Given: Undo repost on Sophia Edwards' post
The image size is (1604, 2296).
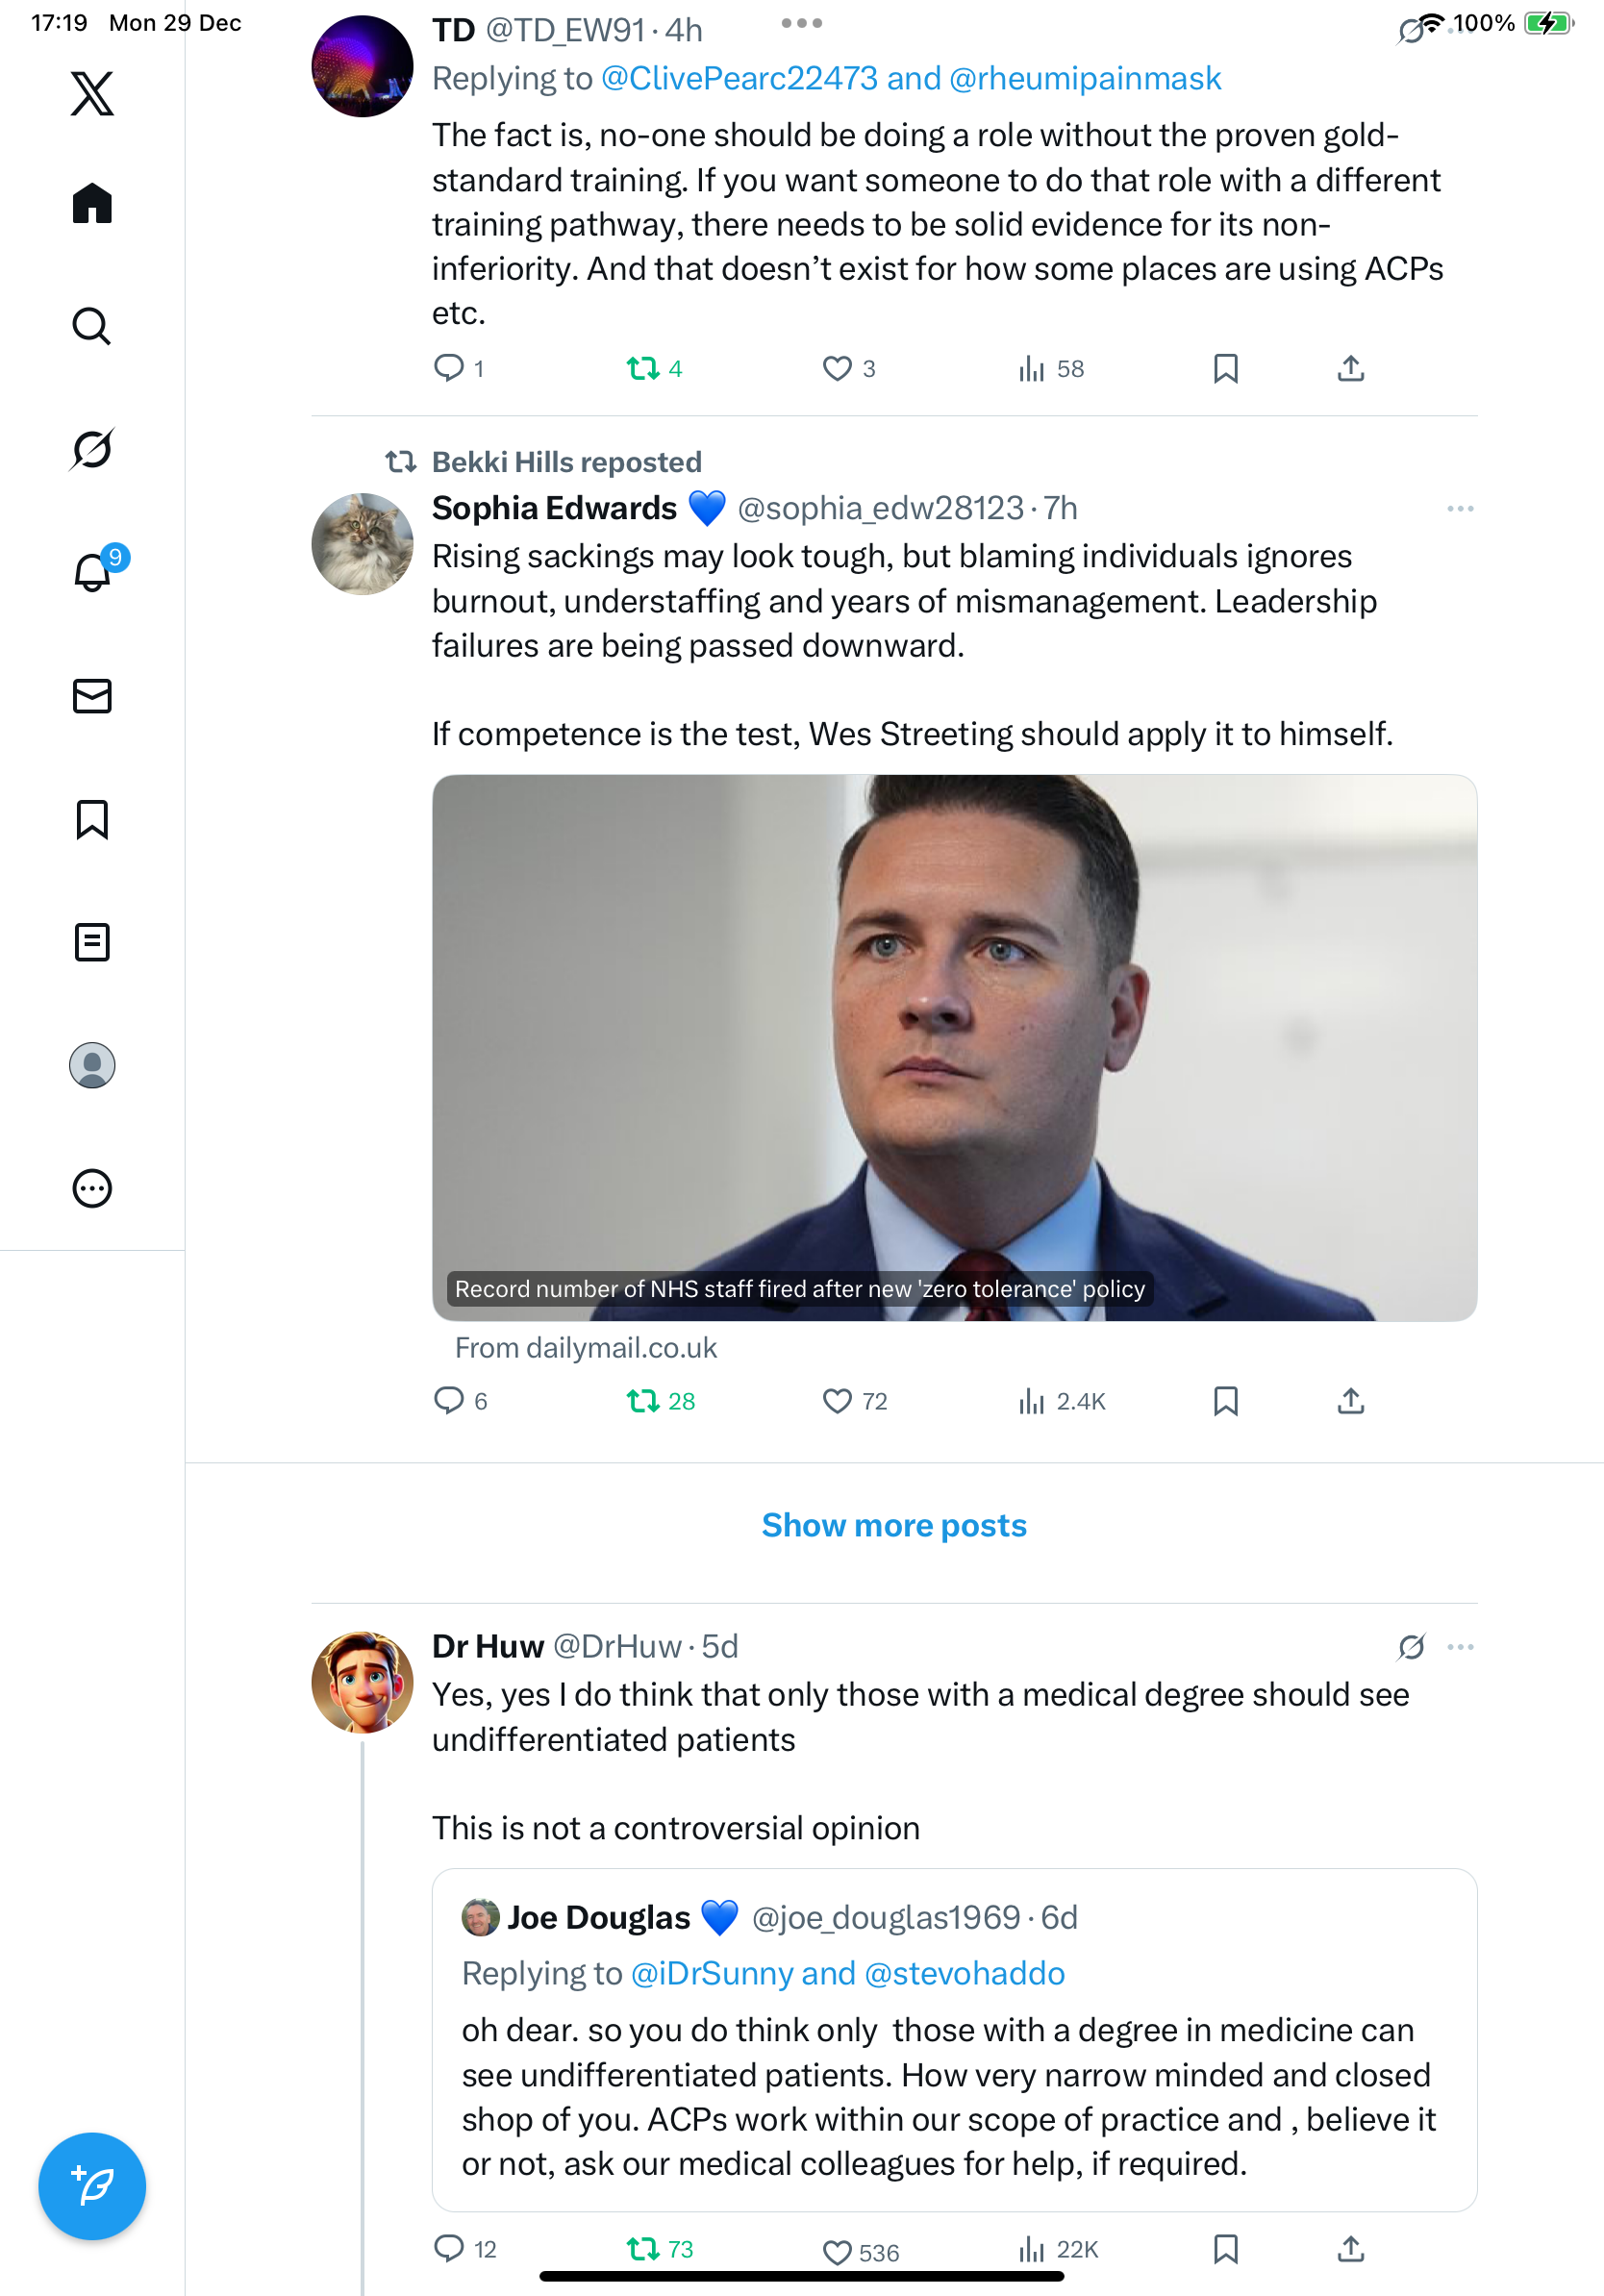Looking at the screenshot, I should [x=643, y=1401].
